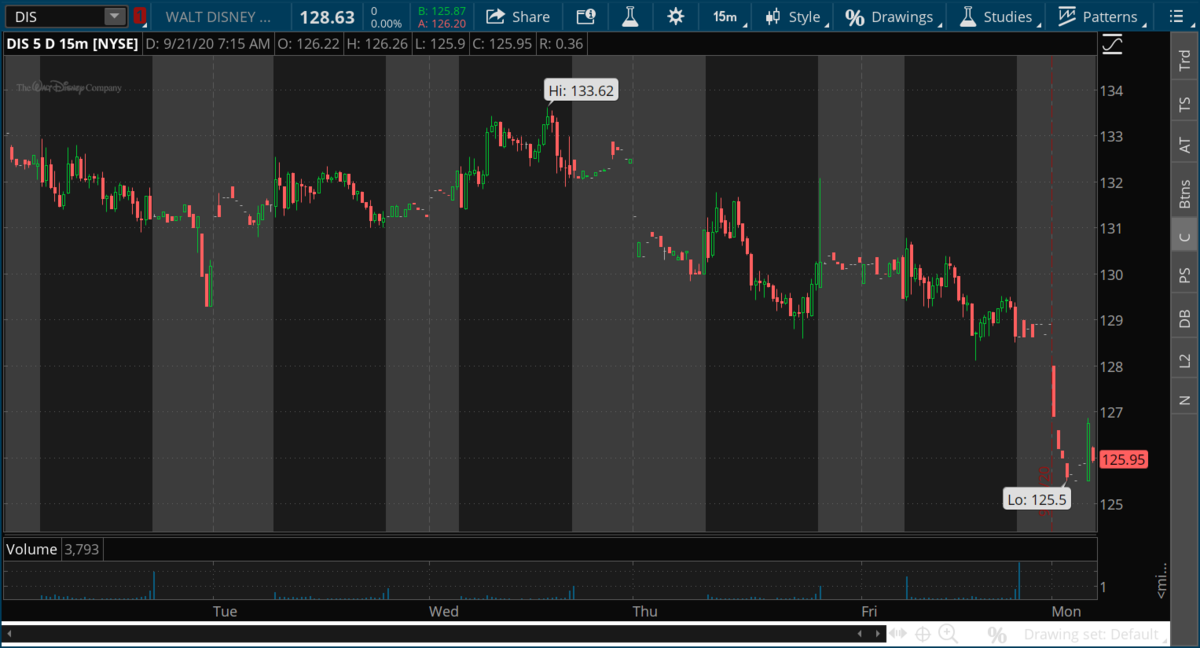
Task: Click the crosshair pan tool icon
Action: click(922, 634)
